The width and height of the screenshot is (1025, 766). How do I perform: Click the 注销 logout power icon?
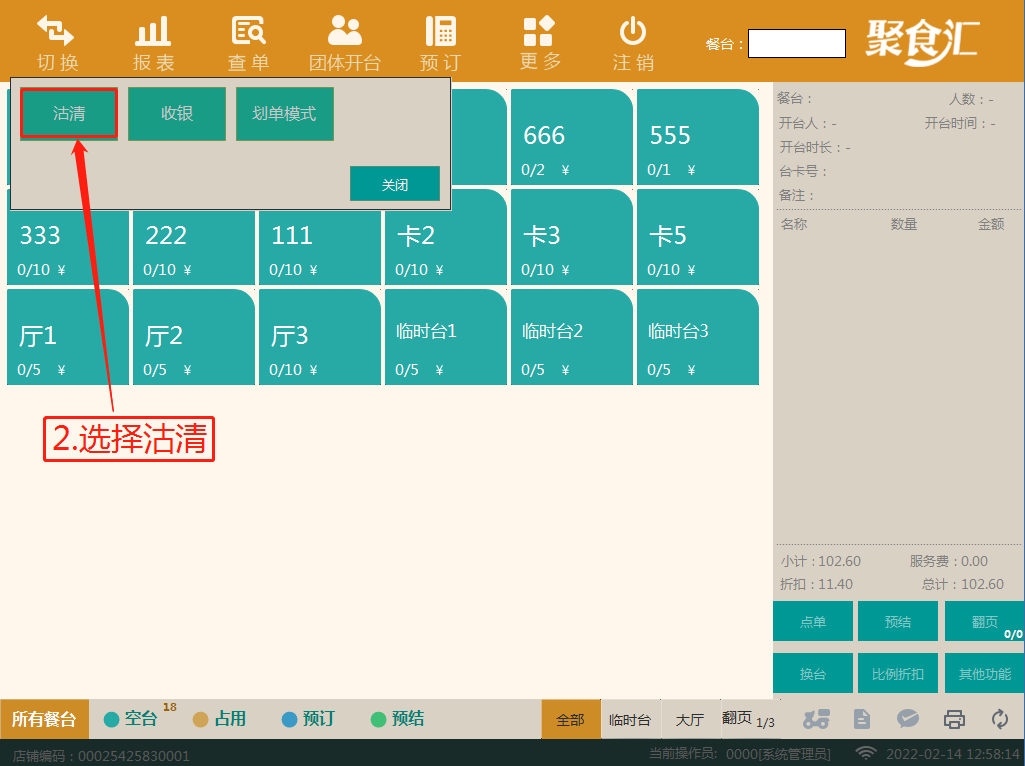tap(633, 32)
